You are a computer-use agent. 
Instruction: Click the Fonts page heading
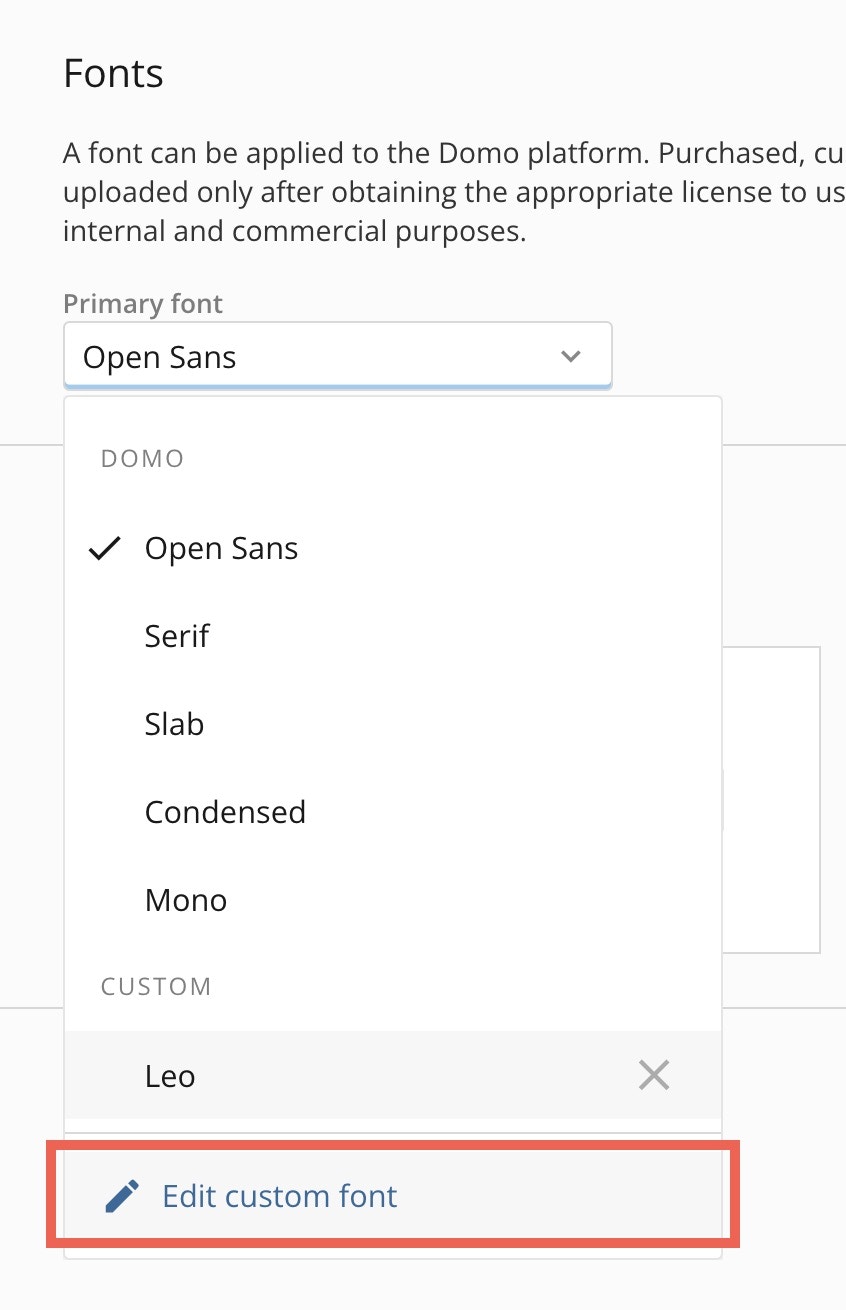(113, 73)
